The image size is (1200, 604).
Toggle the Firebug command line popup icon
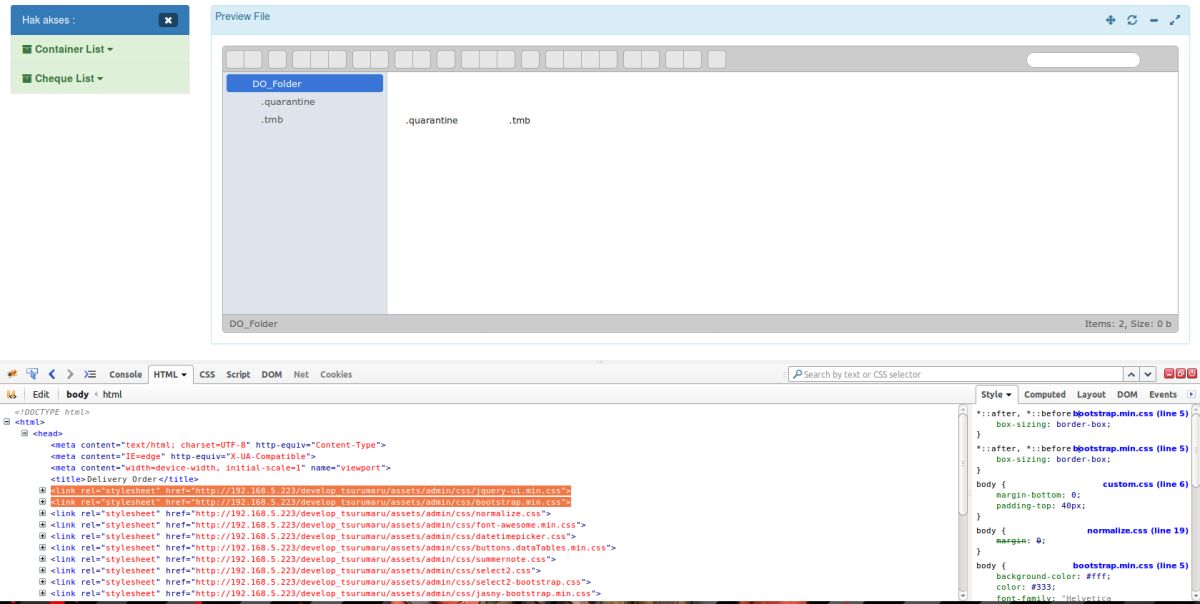click(90, 374)
